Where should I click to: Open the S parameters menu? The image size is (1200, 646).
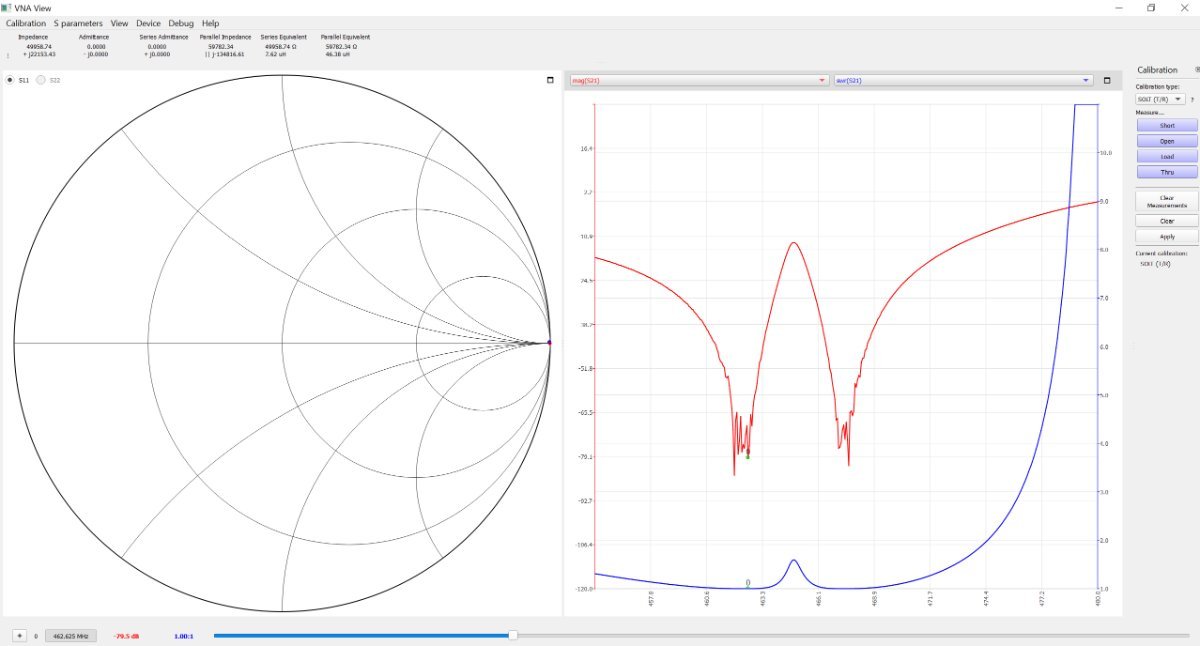click(78, 23)
